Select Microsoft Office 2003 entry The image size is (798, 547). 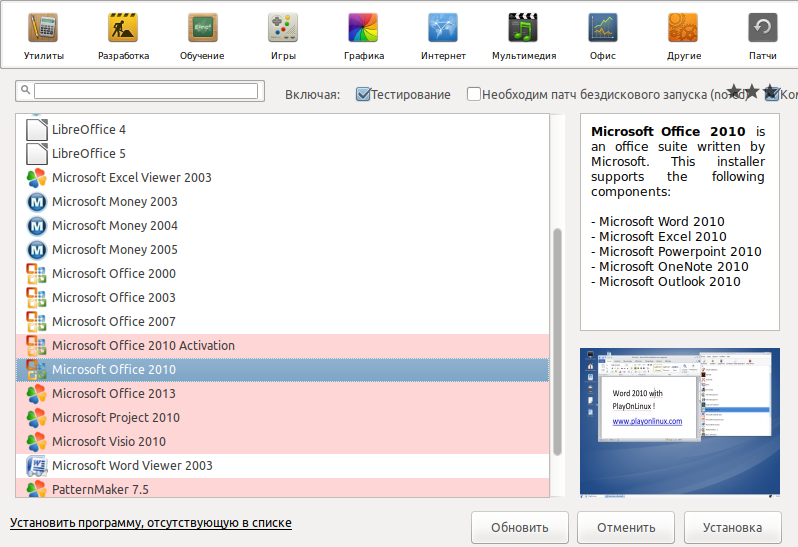click(x=282, y=298)
